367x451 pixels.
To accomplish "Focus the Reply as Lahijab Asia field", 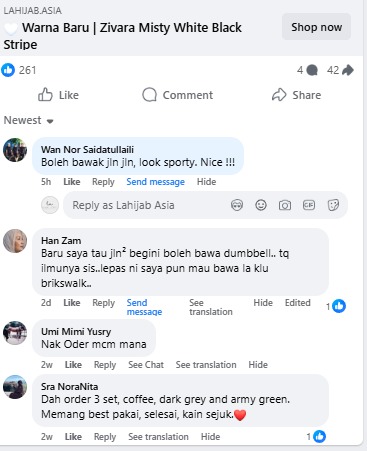I will (x=147, y=205).
